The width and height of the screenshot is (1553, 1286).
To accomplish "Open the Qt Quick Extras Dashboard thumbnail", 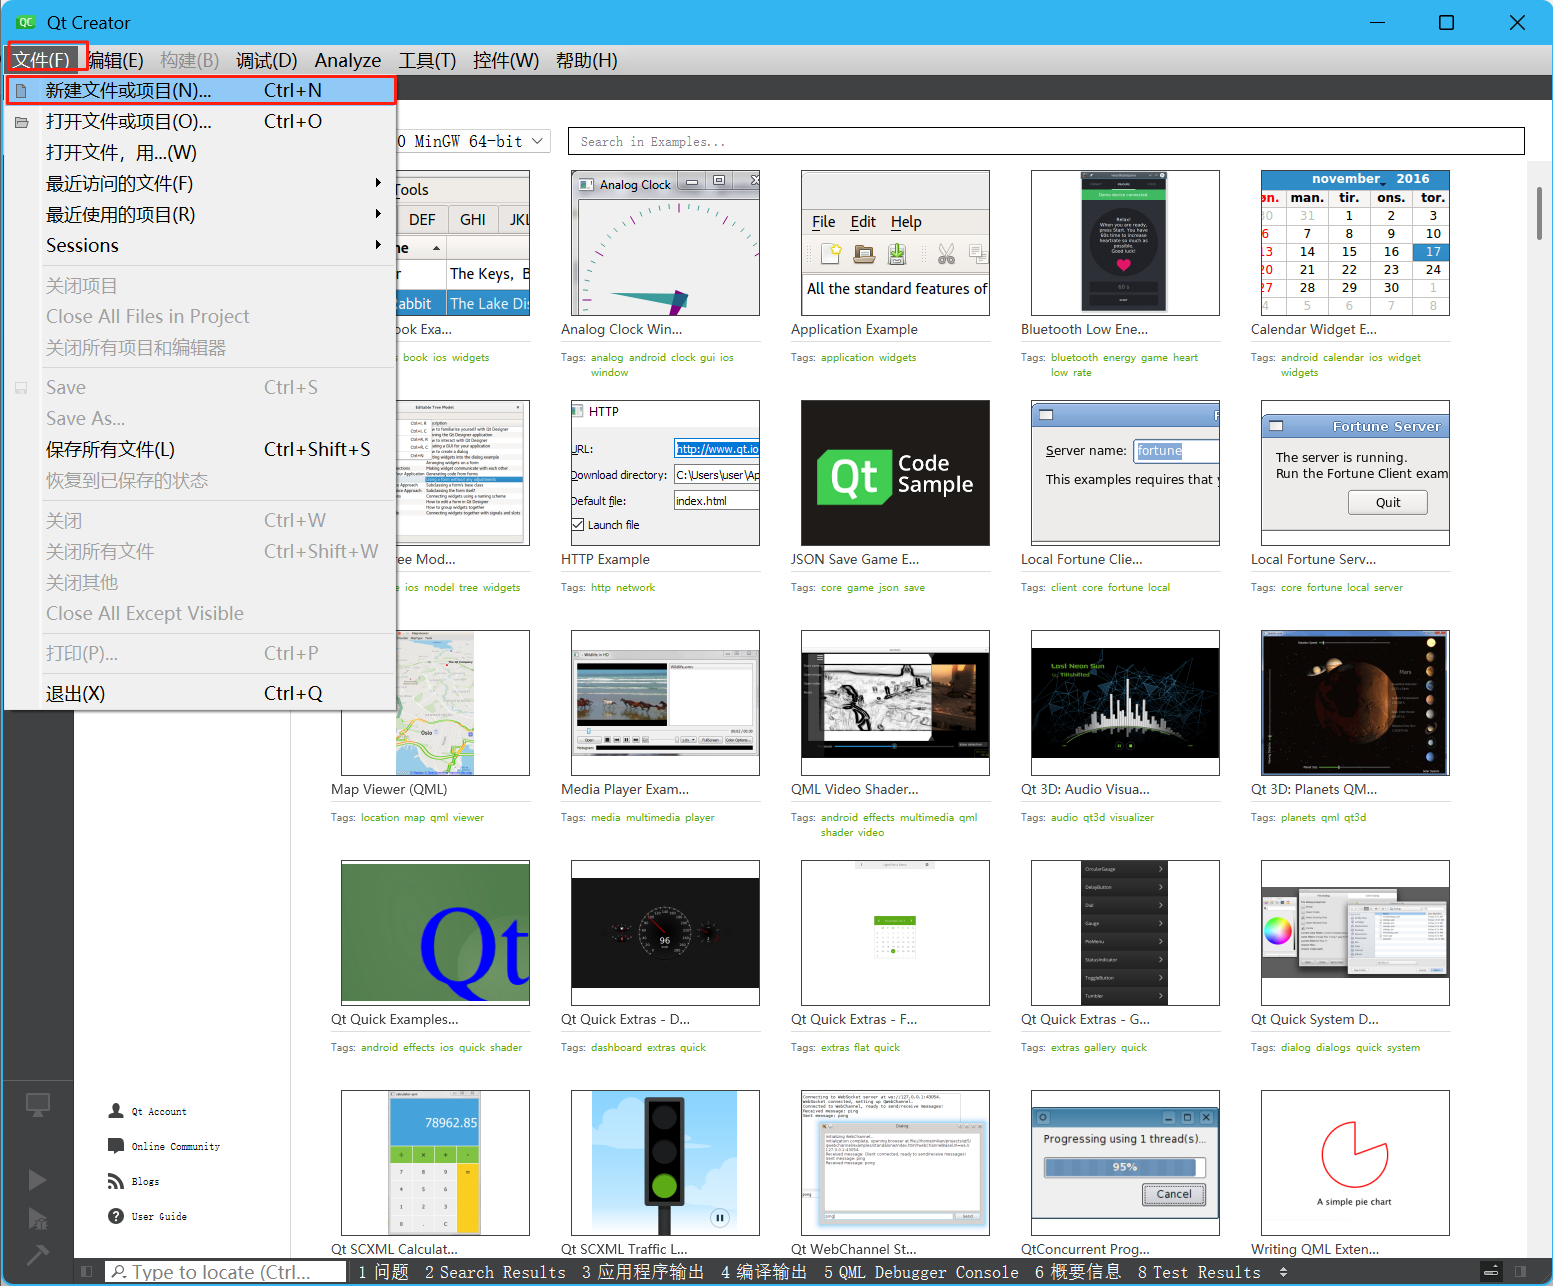I will [x=665, y=933].
